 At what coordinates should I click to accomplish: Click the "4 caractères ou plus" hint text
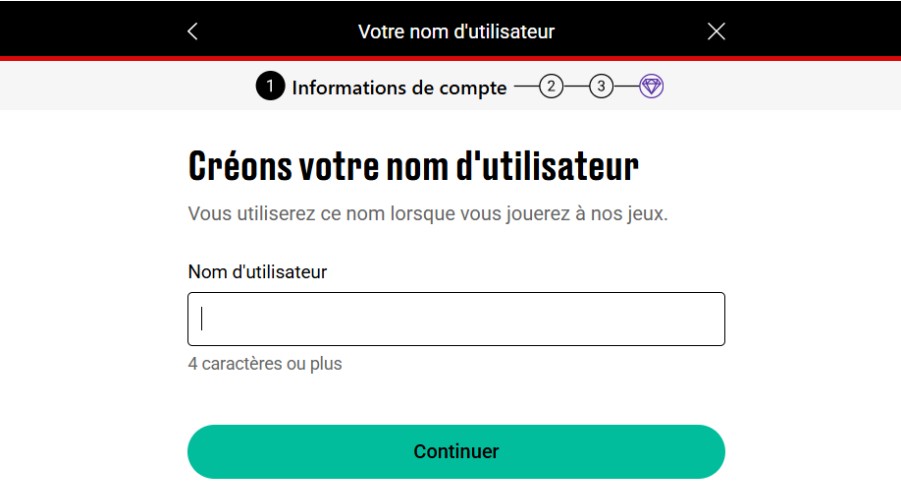[x=265, y=364]
